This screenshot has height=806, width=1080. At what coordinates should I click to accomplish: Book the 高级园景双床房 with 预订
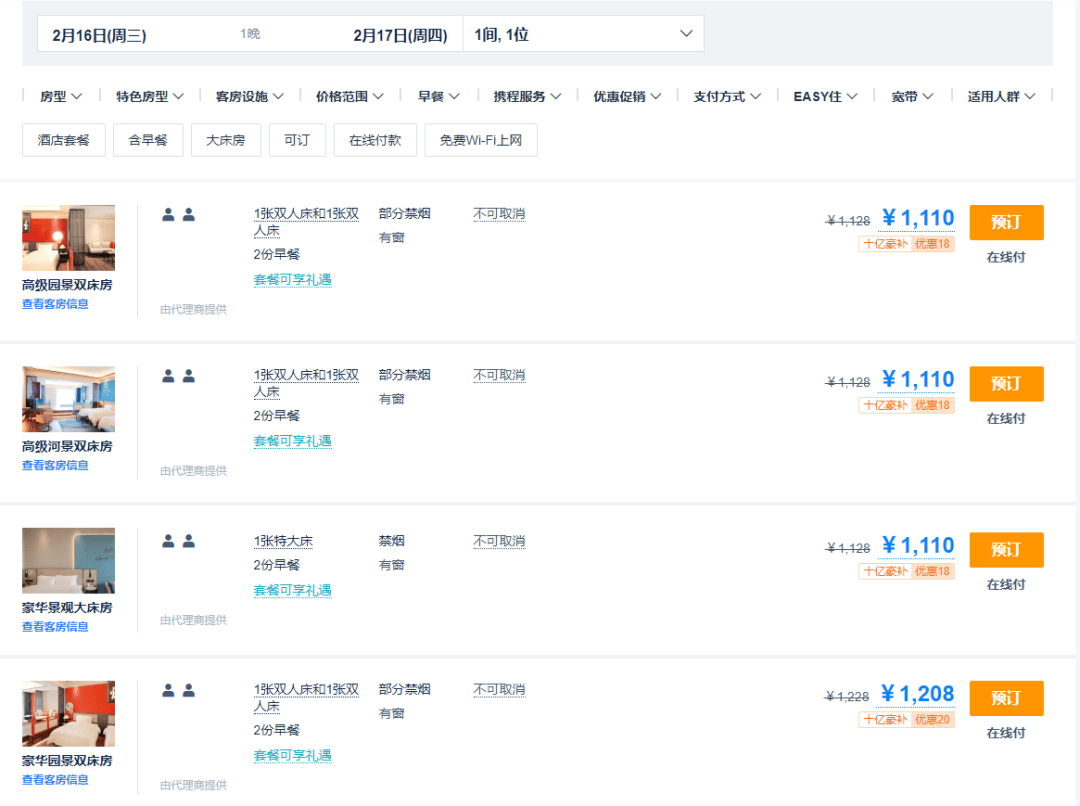(1006, 223)
